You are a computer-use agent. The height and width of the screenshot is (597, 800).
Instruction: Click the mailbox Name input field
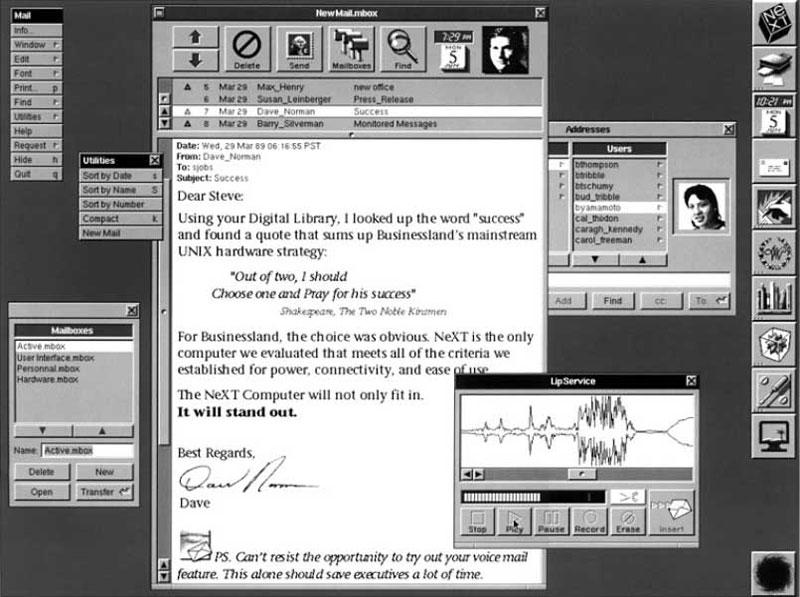click(87, 451)
